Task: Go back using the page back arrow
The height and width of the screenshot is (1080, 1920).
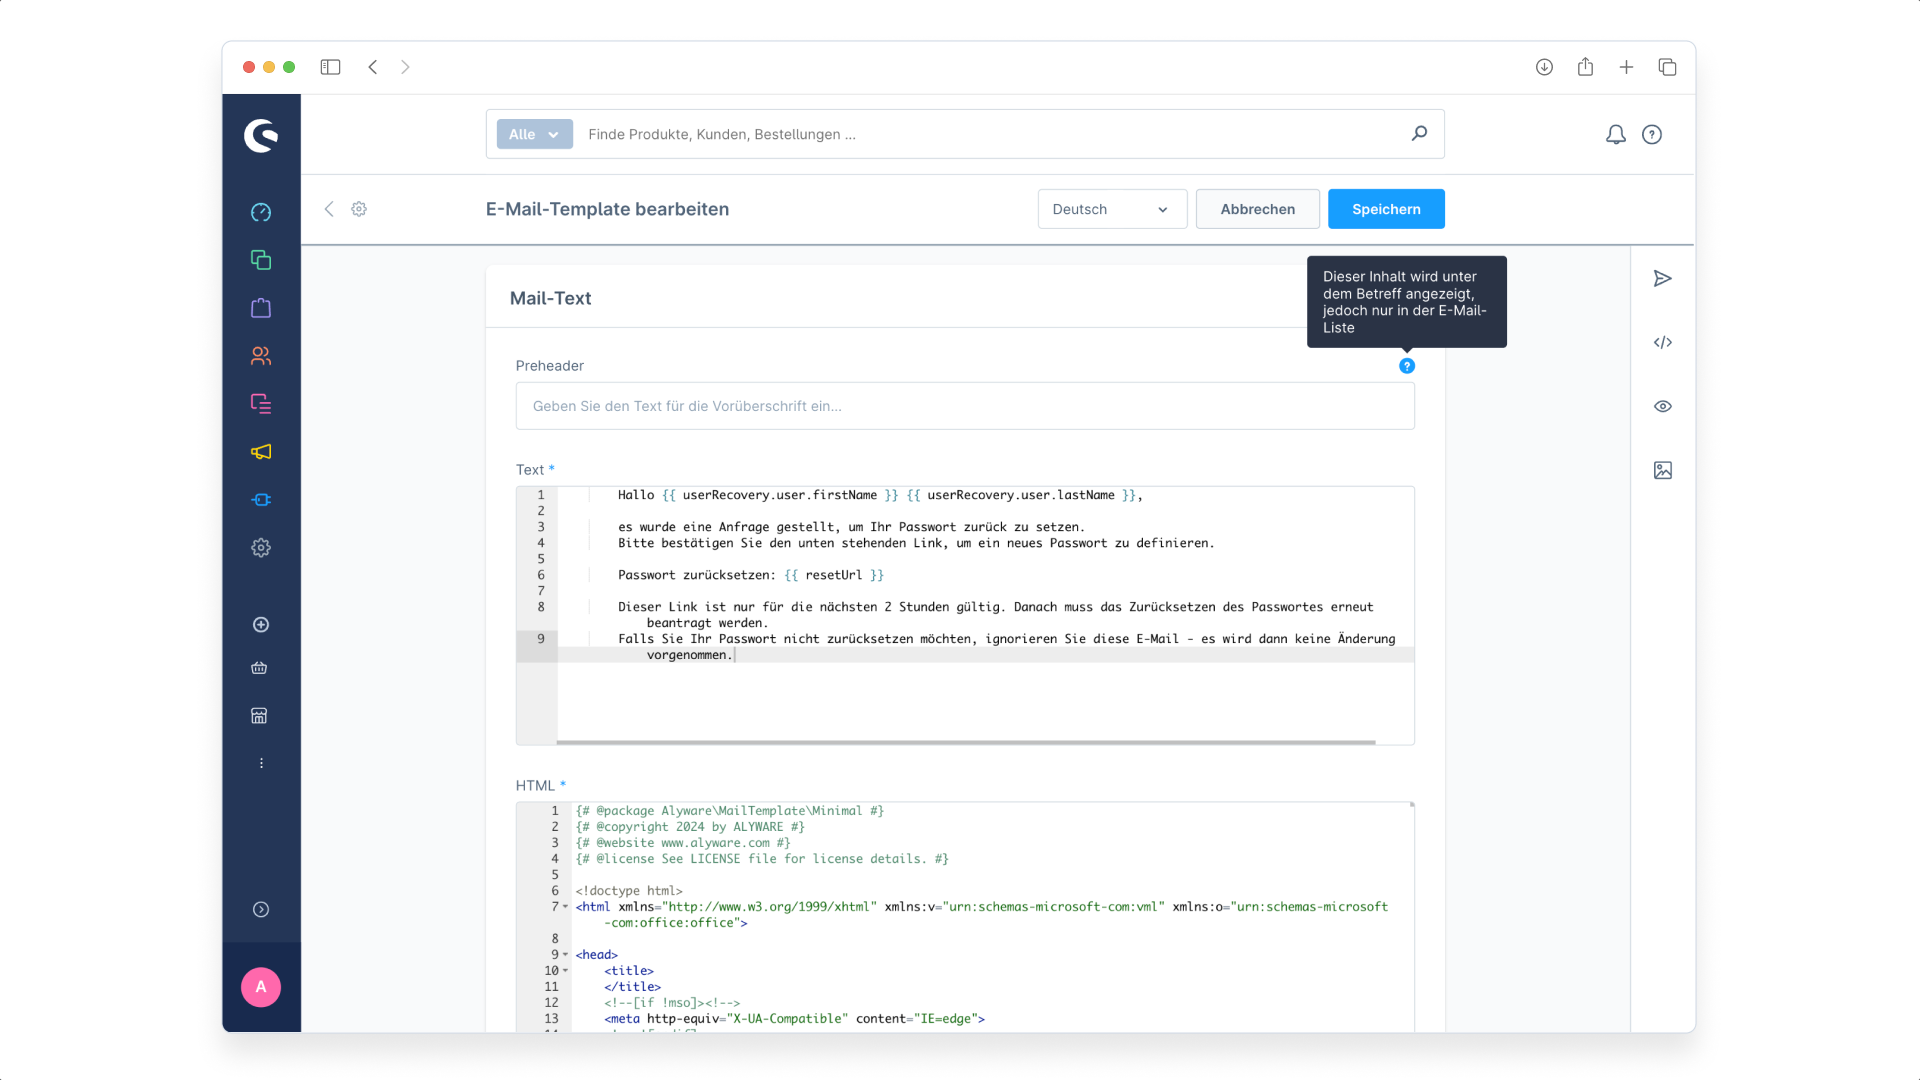Action: (329, 209)
